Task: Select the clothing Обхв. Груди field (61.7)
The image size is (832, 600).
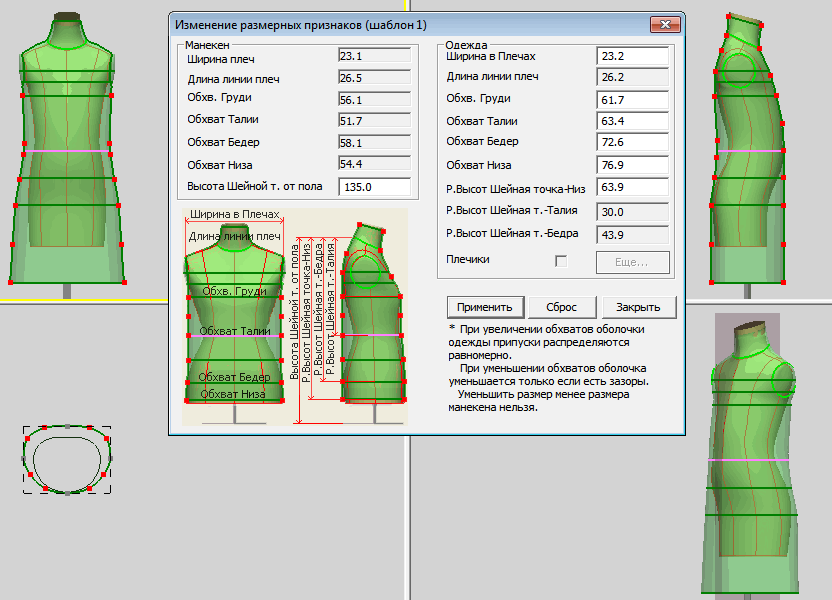Action: [x=632, y=99]
